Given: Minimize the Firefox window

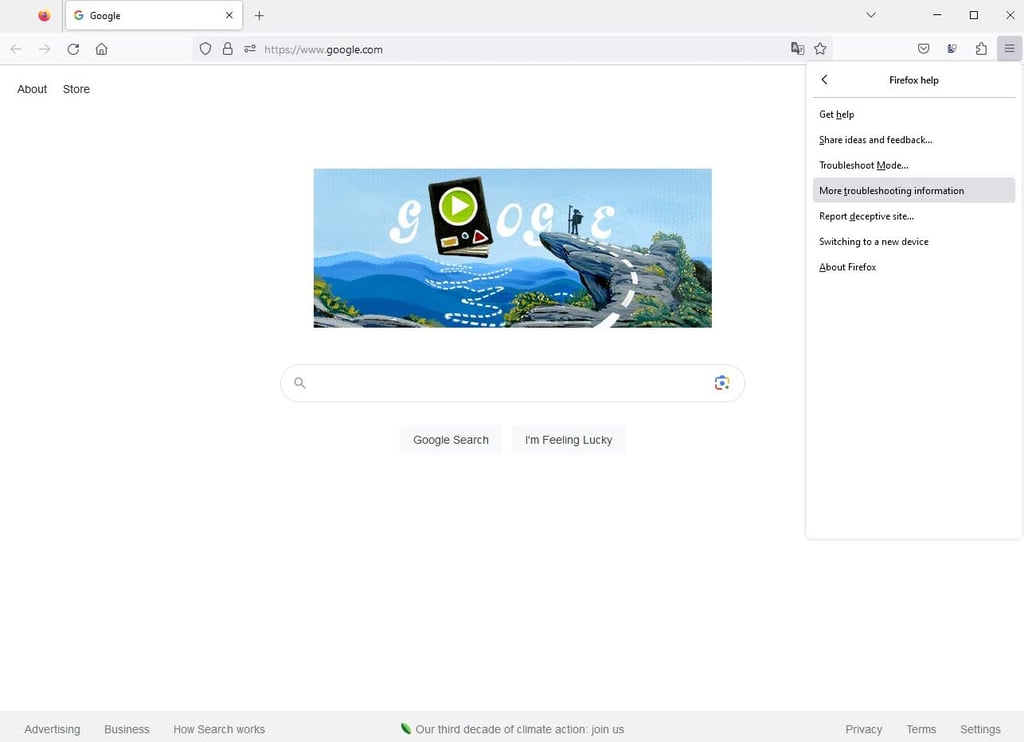Looking at the screenshot, I should (x=937, y=15).
